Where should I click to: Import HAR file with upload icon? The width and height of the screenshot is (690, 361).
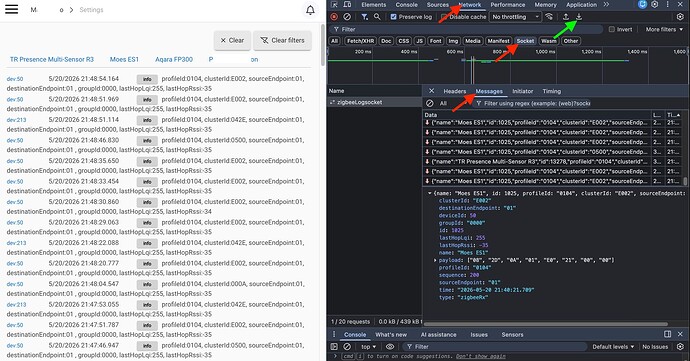pos(566,17)
